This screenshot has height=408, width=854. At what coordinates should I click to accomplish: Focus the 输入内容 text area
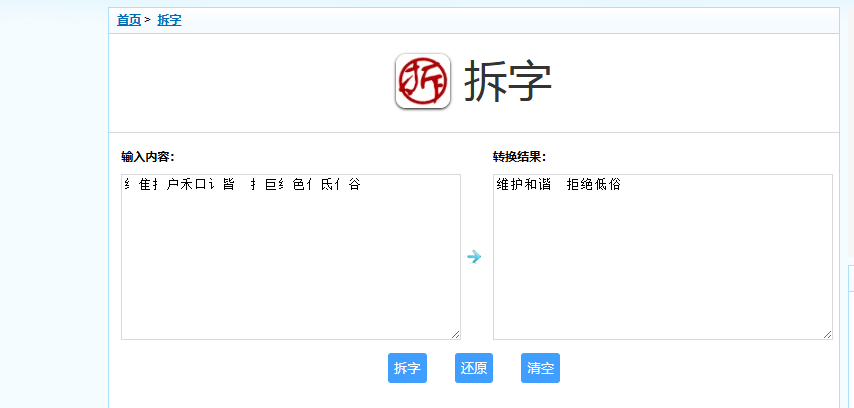click(290, 270)
